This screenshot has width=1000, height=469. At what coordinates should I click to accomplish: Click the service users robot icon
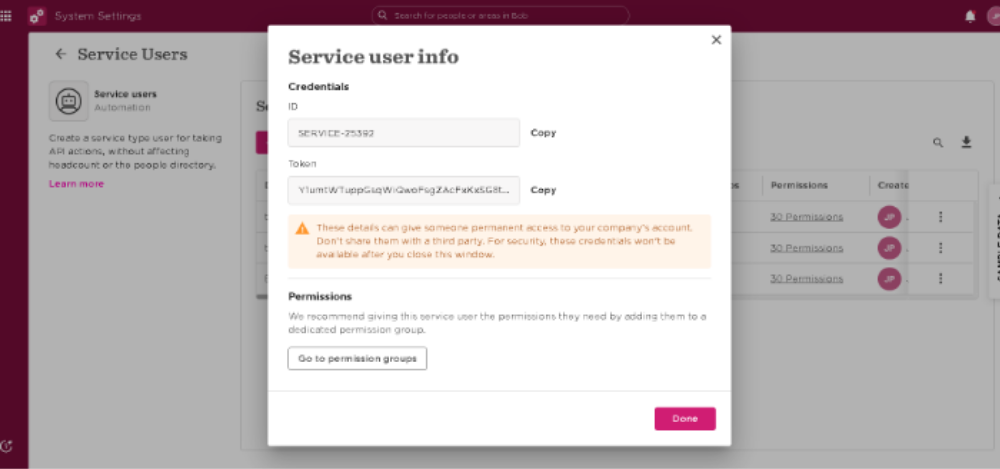(x=69, y=101)
